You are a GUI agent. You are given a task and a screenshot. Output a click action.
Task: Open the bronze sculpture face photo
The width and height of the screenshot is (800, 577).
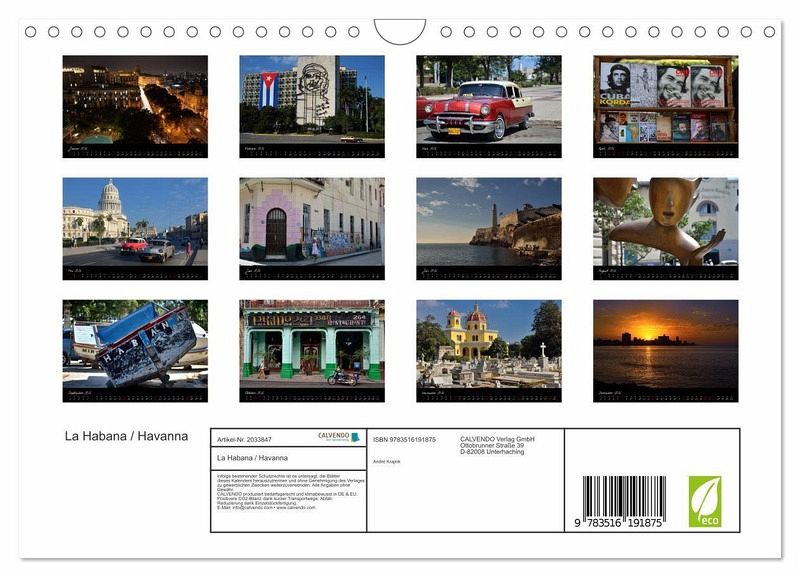pyautogui.click(x=665, y=229)
